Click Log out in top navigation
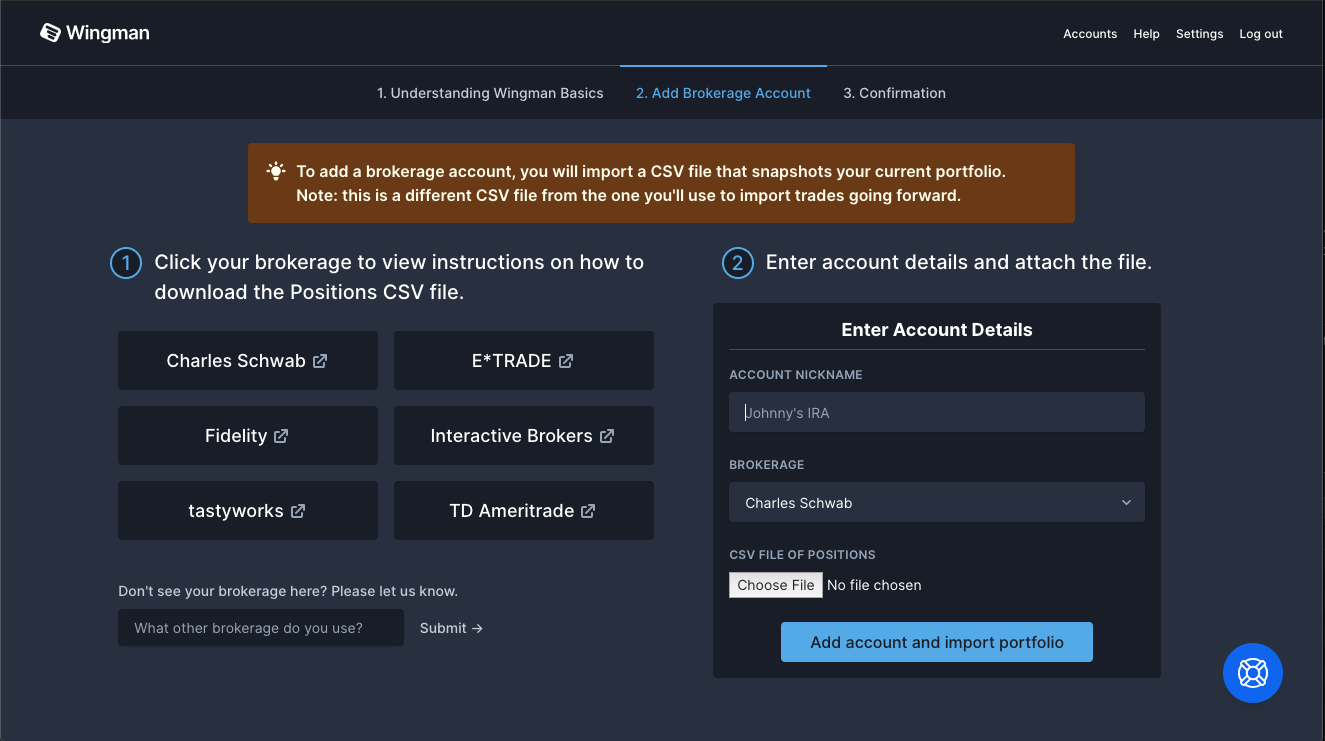 pyautogui.click(x=1261, y=34)
